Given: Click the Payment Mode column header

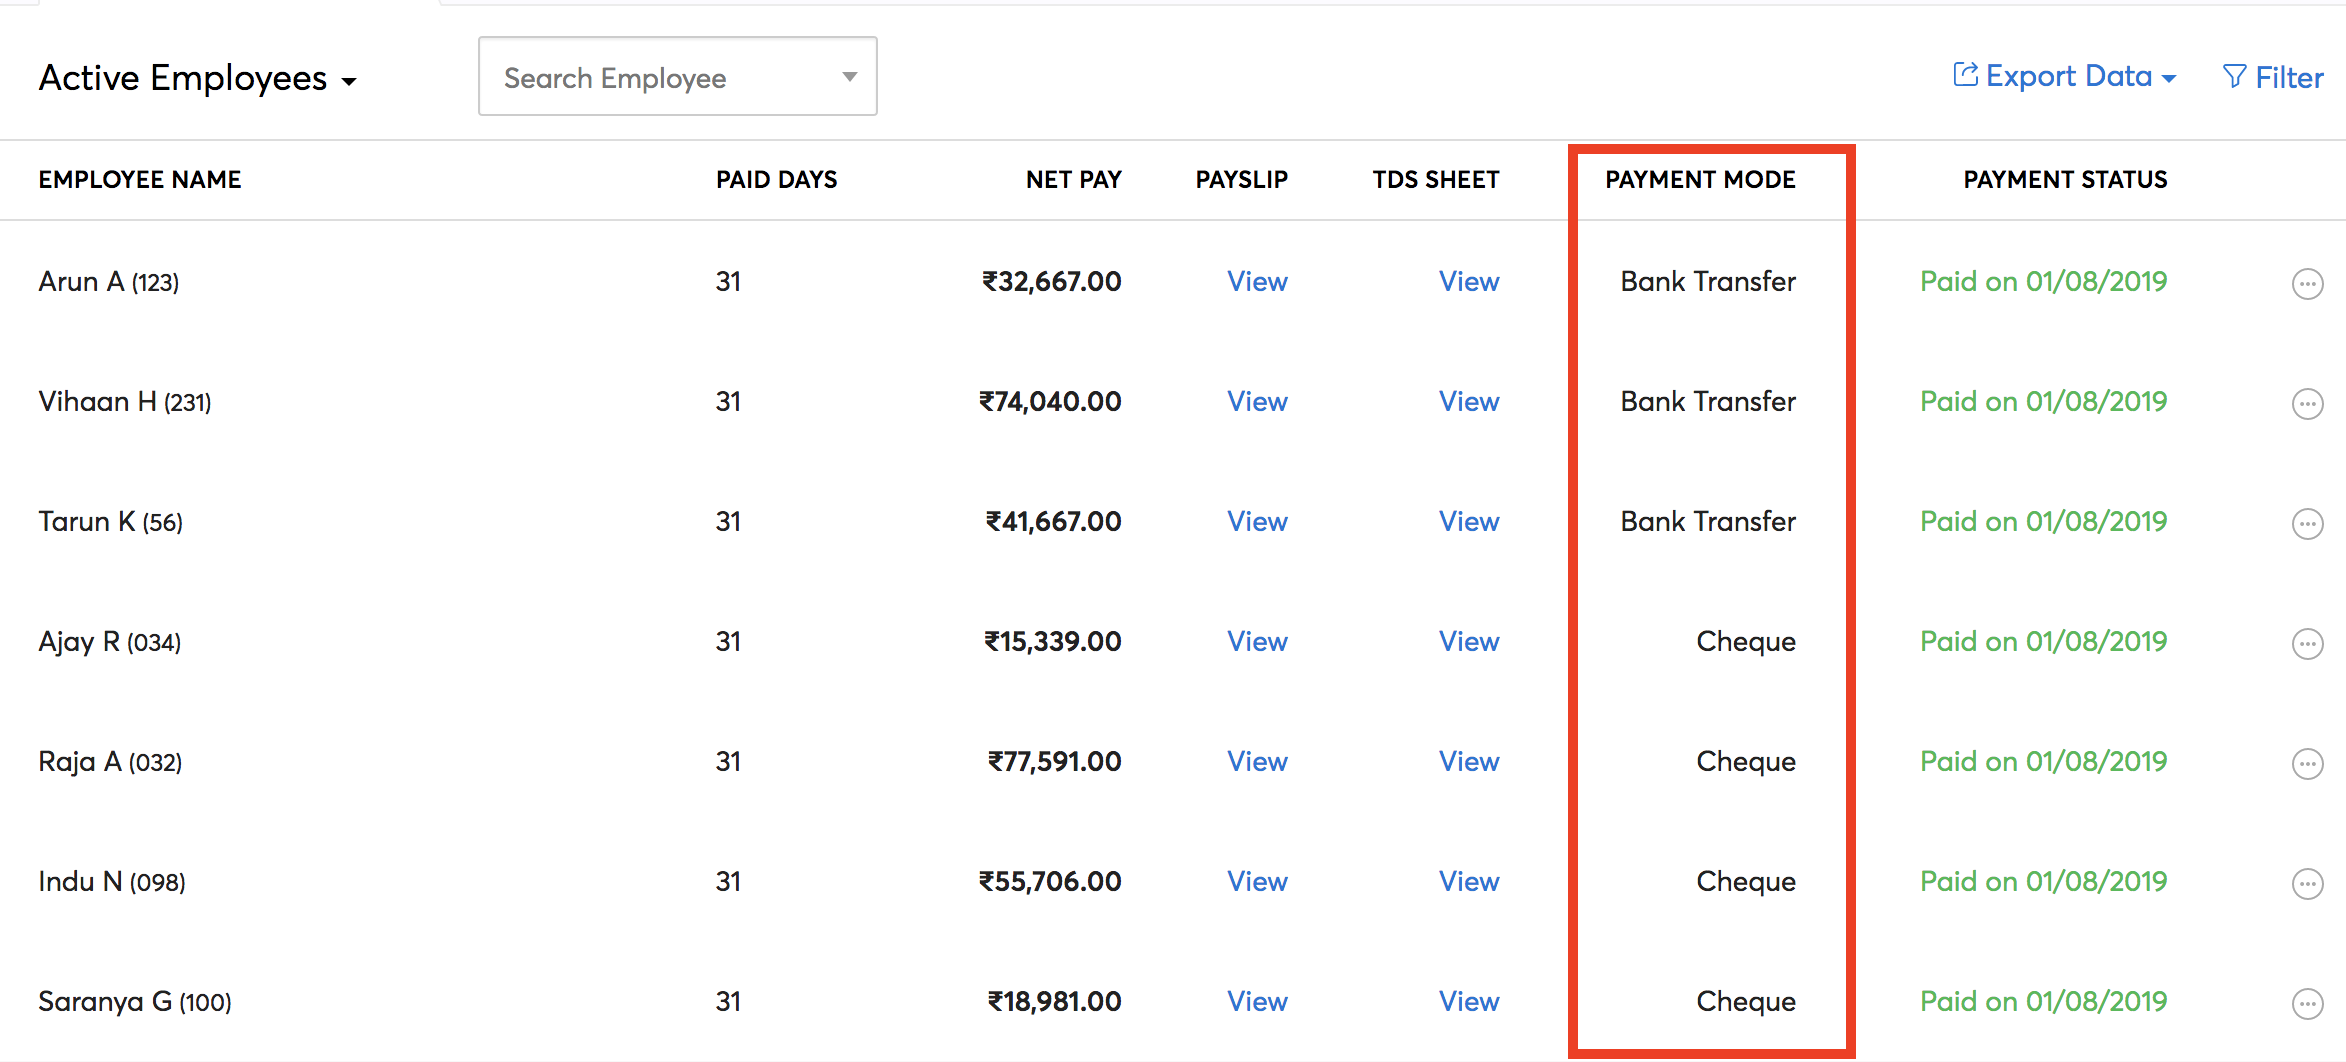Looking at the screenshot, I should click(1700, 180).
